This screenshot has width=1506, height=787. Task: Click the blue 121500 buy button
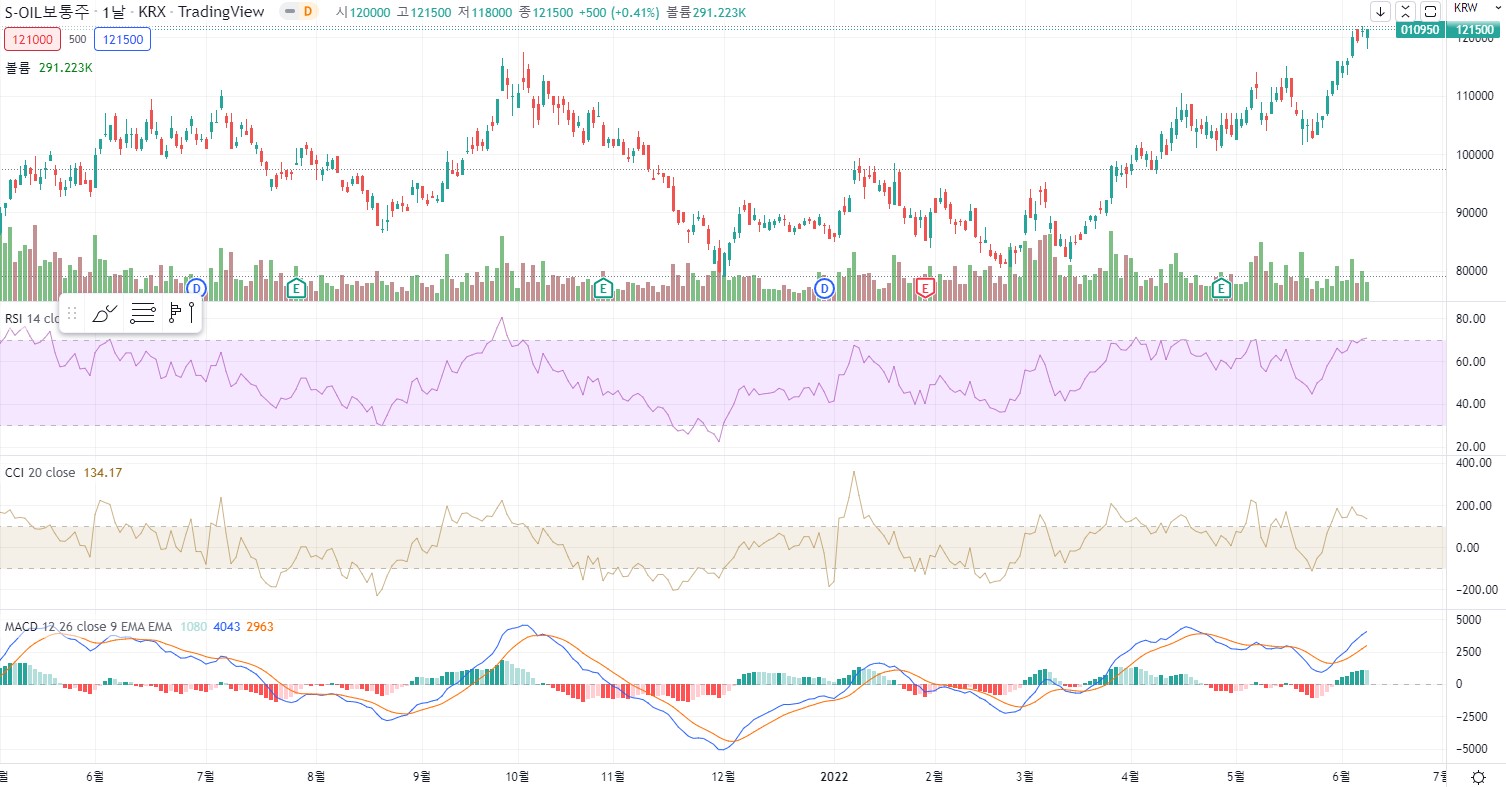pos(122,40)
